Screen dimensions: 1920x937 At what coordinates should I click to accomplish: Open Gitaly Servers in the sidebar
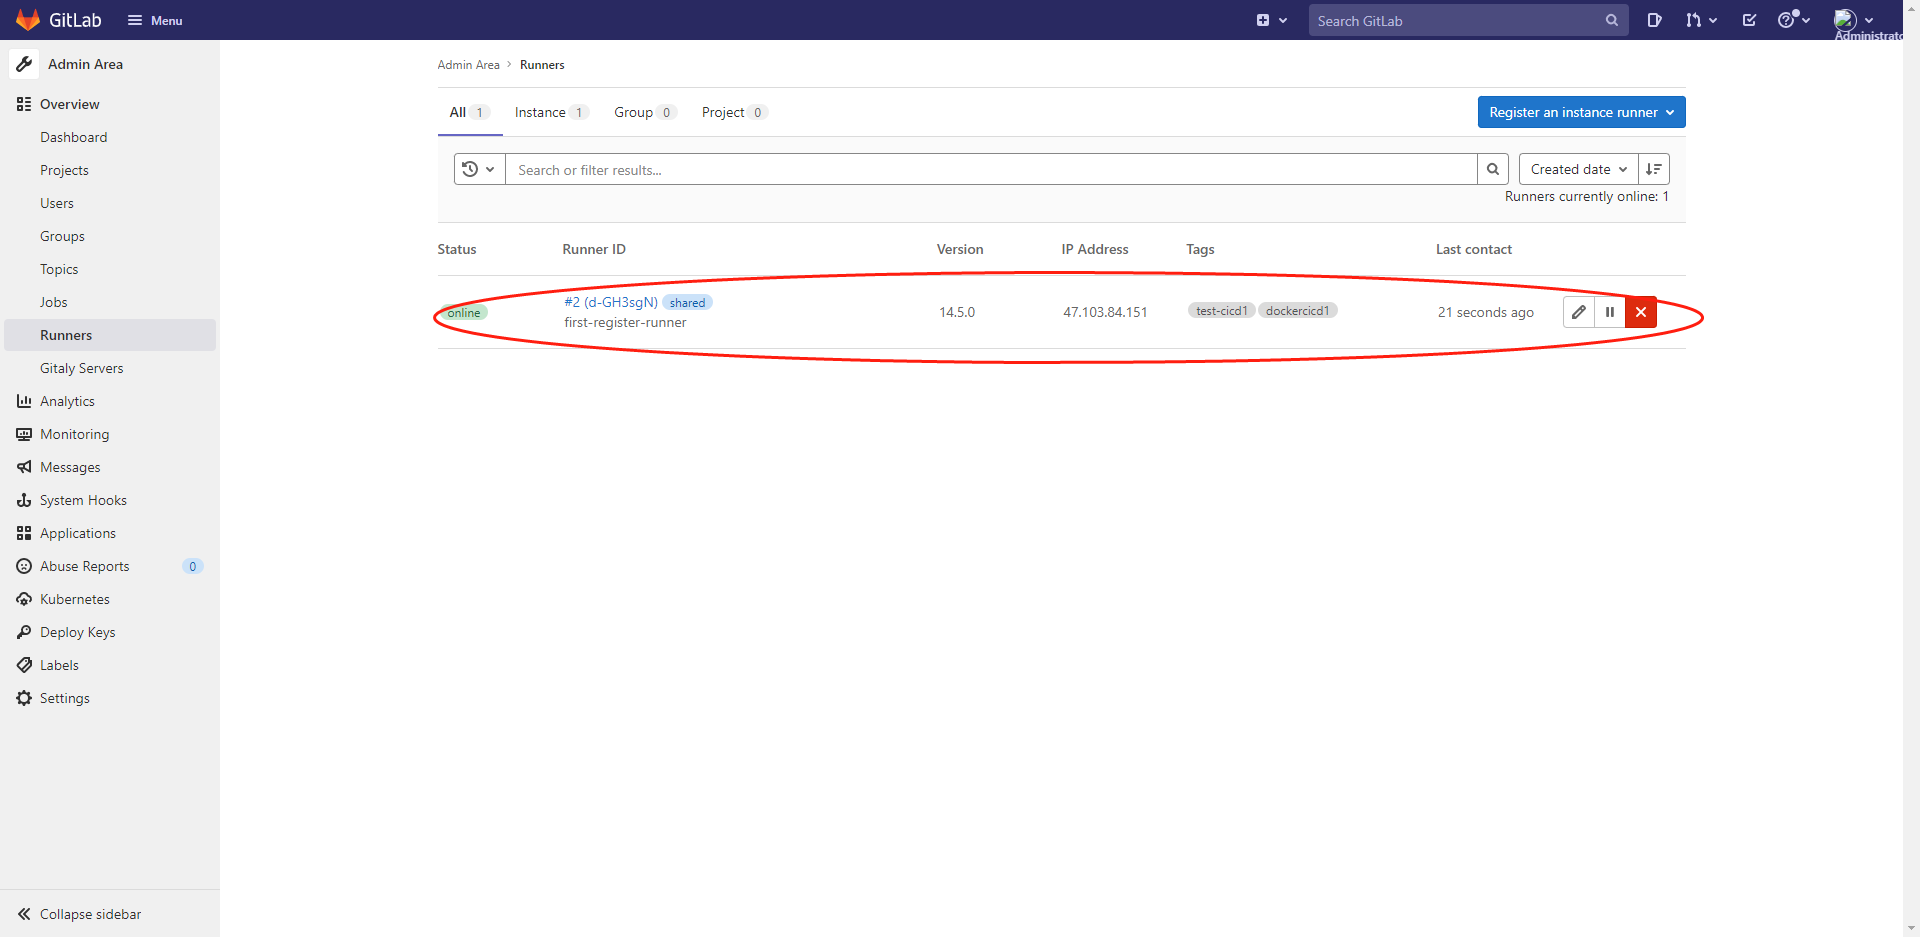coord(82,368)
